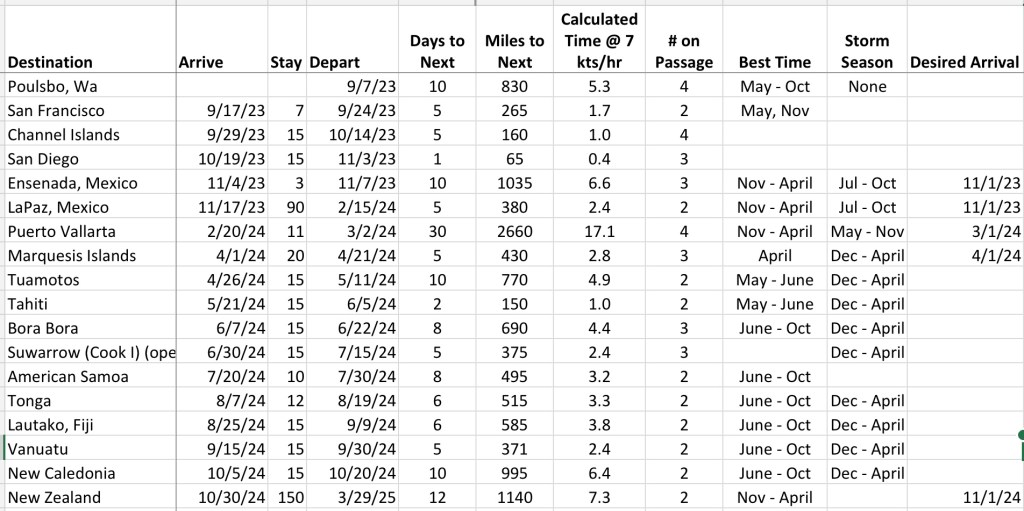Click the New Caledonia miles to next cell

[x=514, y=473]
